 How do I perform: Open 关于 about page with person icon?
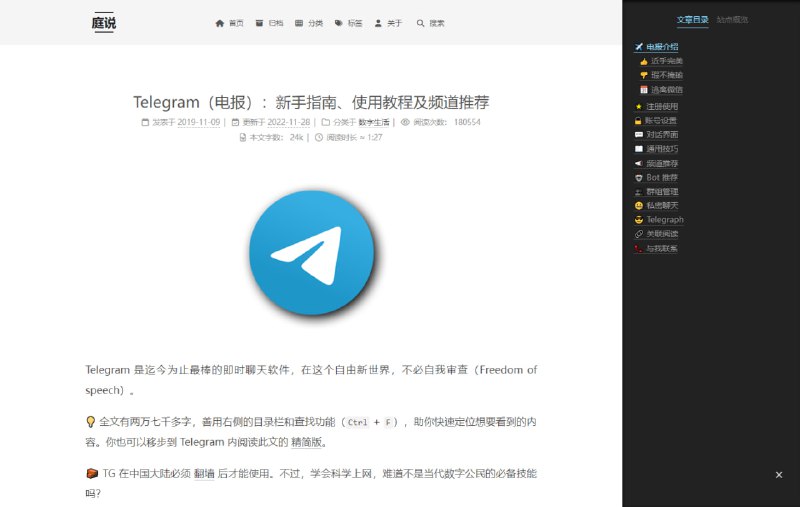tap(388, 23)
